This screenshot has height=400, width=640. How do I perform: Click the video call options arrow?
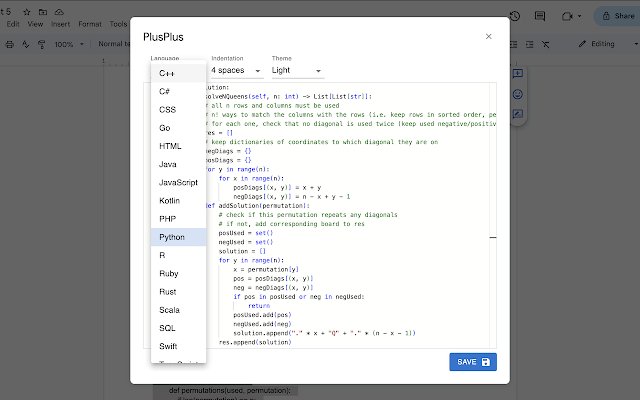579,16
